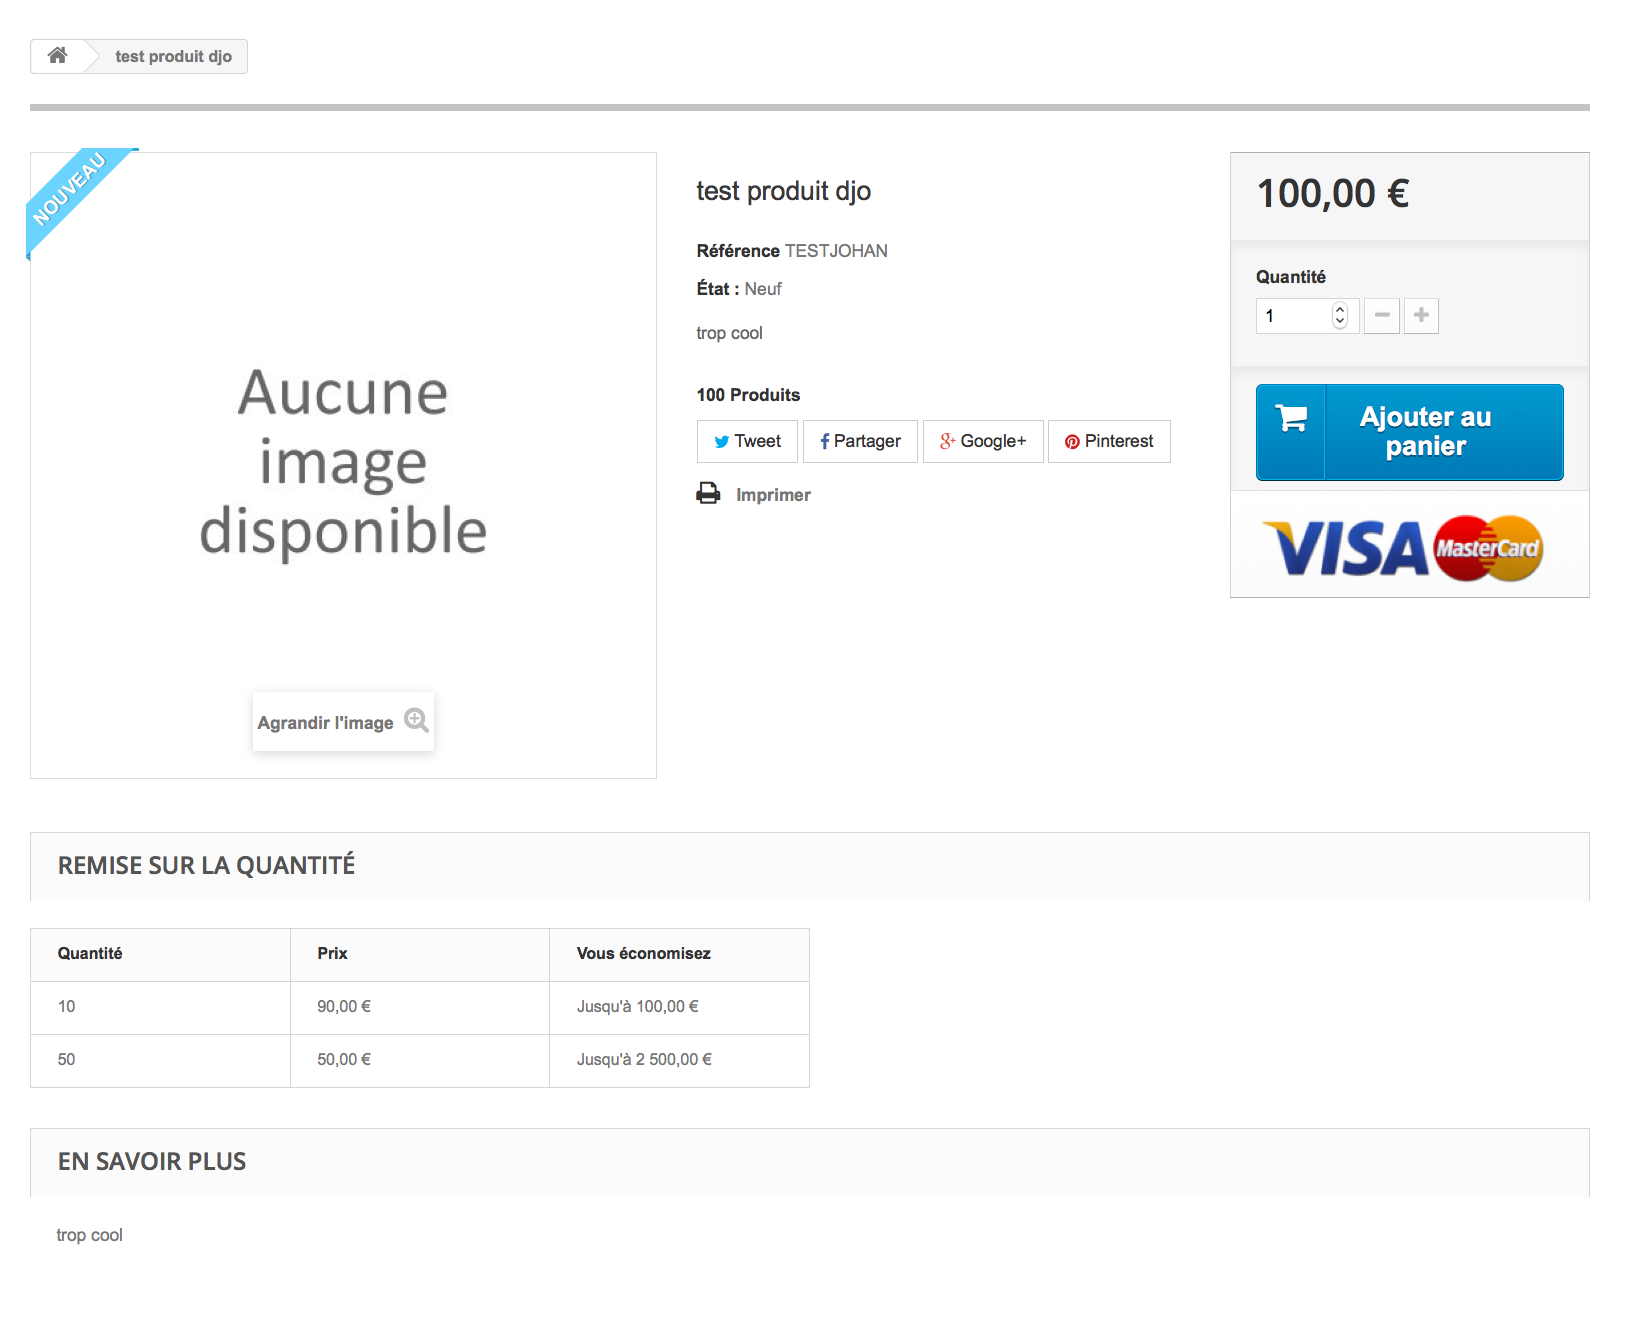Add product with Ajouter au panier
1650x1324 pixels.
1410,432
